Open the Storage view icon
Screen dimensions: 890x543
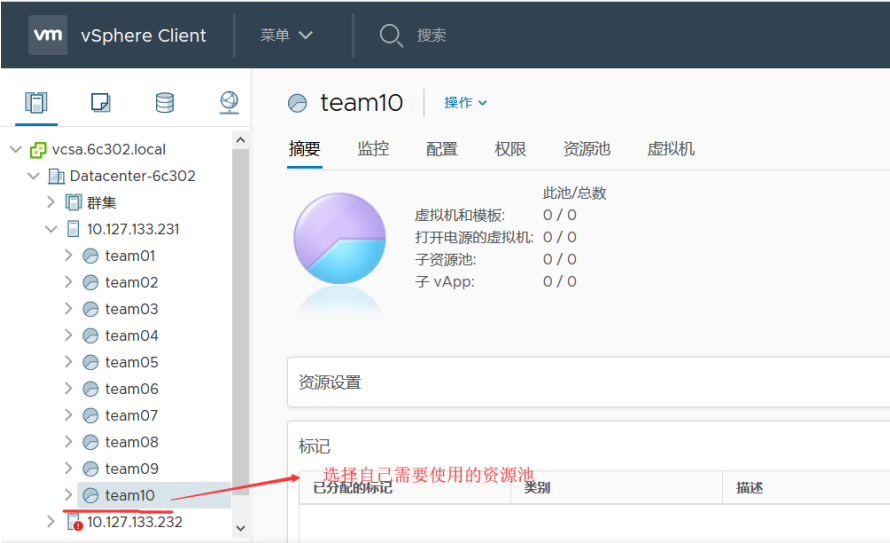tap(165, 103)
